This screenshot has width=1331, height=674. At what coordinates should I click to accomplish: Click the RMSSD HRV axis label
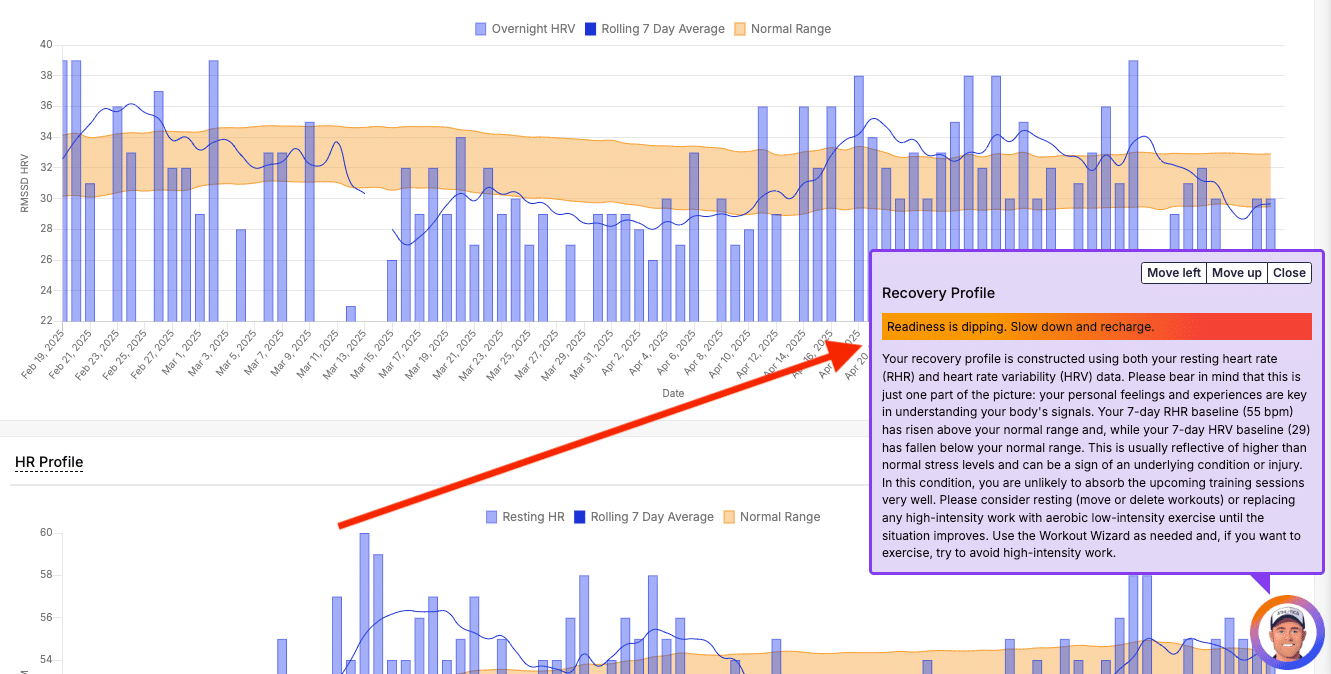25,182
